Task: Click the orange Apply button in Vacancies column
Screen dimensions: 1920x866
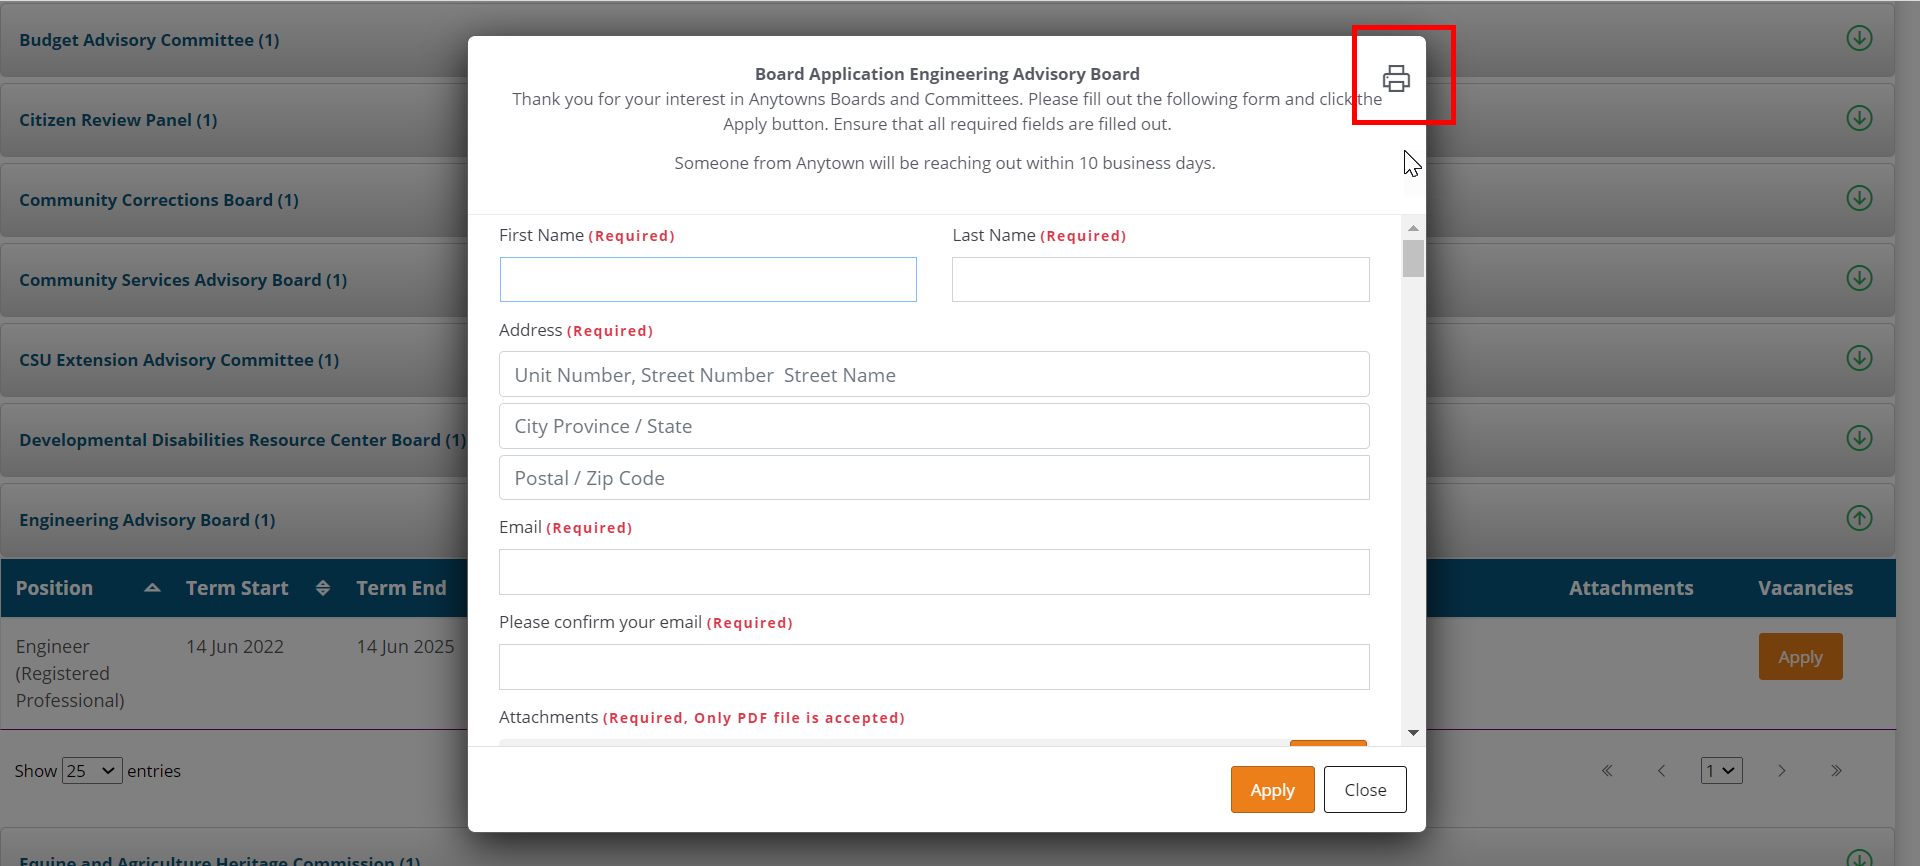Action: point(1800,657)
